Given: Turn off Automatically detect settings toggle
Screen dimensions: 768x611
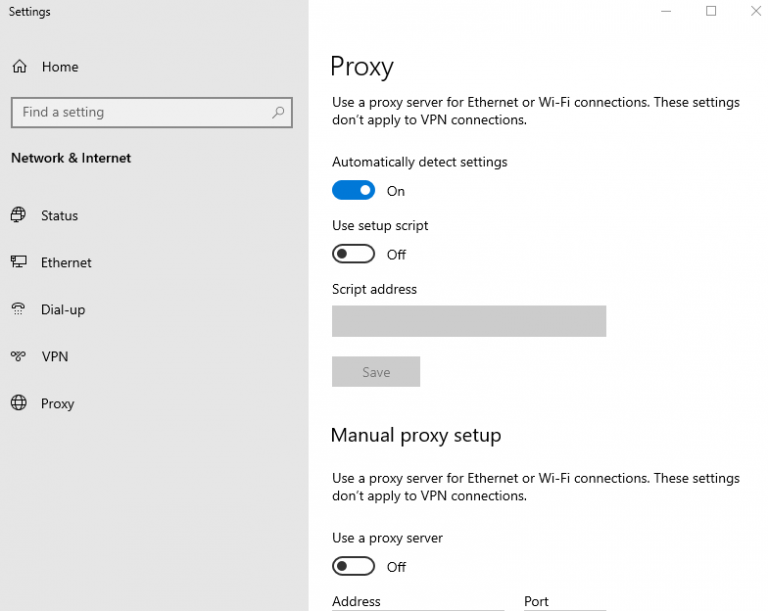Looking at the screenshot, I should point(353,191).
